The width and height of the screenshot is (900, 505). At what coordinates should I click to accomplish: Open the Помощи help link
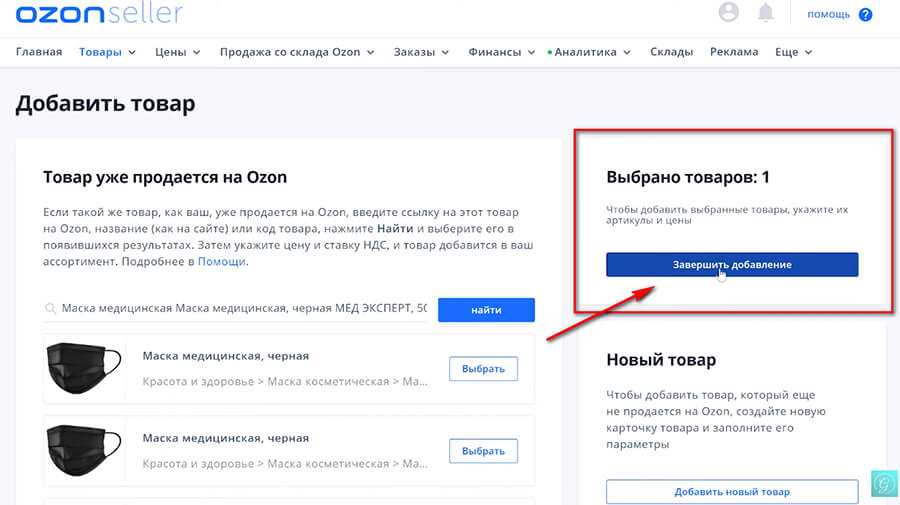click(221, 262)
